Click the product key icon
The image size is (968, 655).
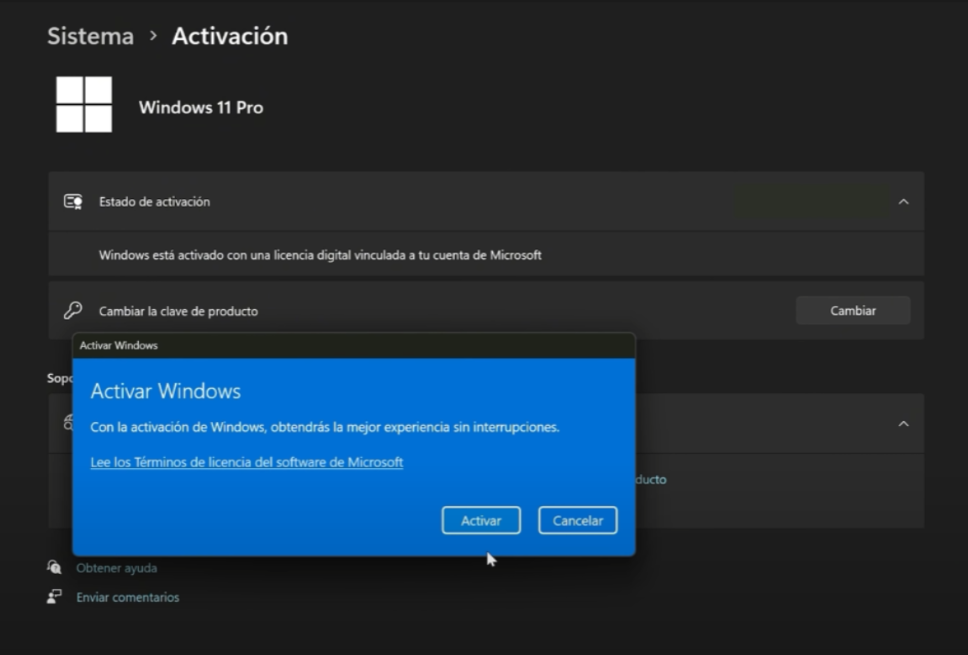point(73,311)
